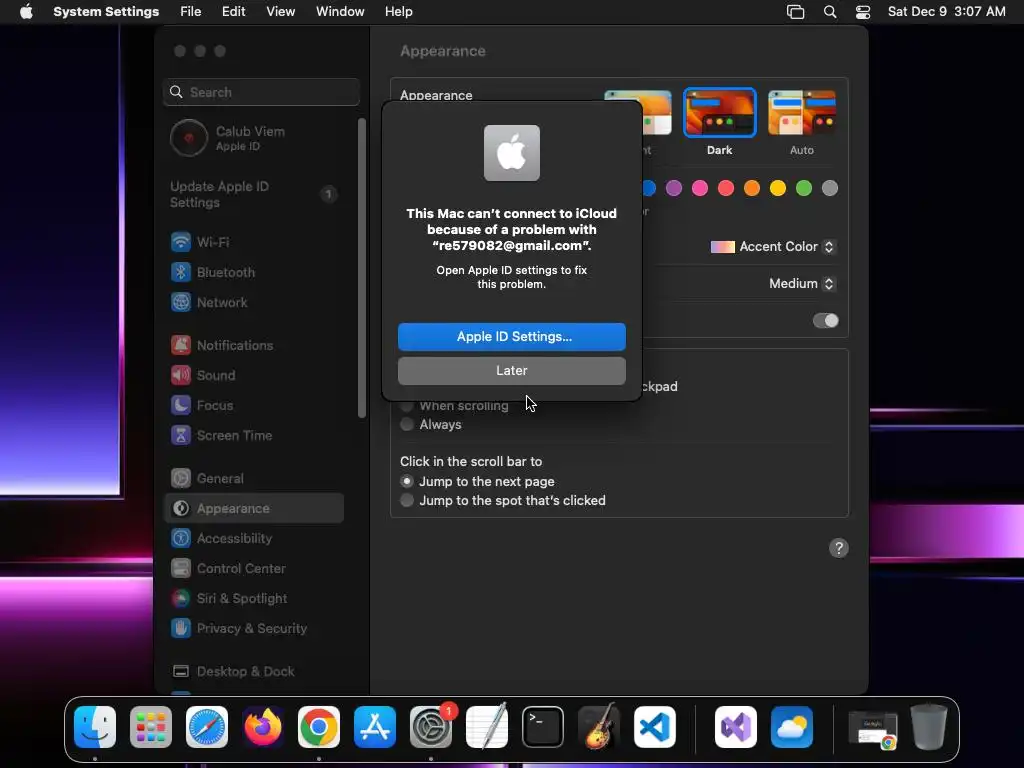Toggle the switch under Medium dropdown
The width and height of the screenshot is (1024, 768).
(x=825, y=321)
